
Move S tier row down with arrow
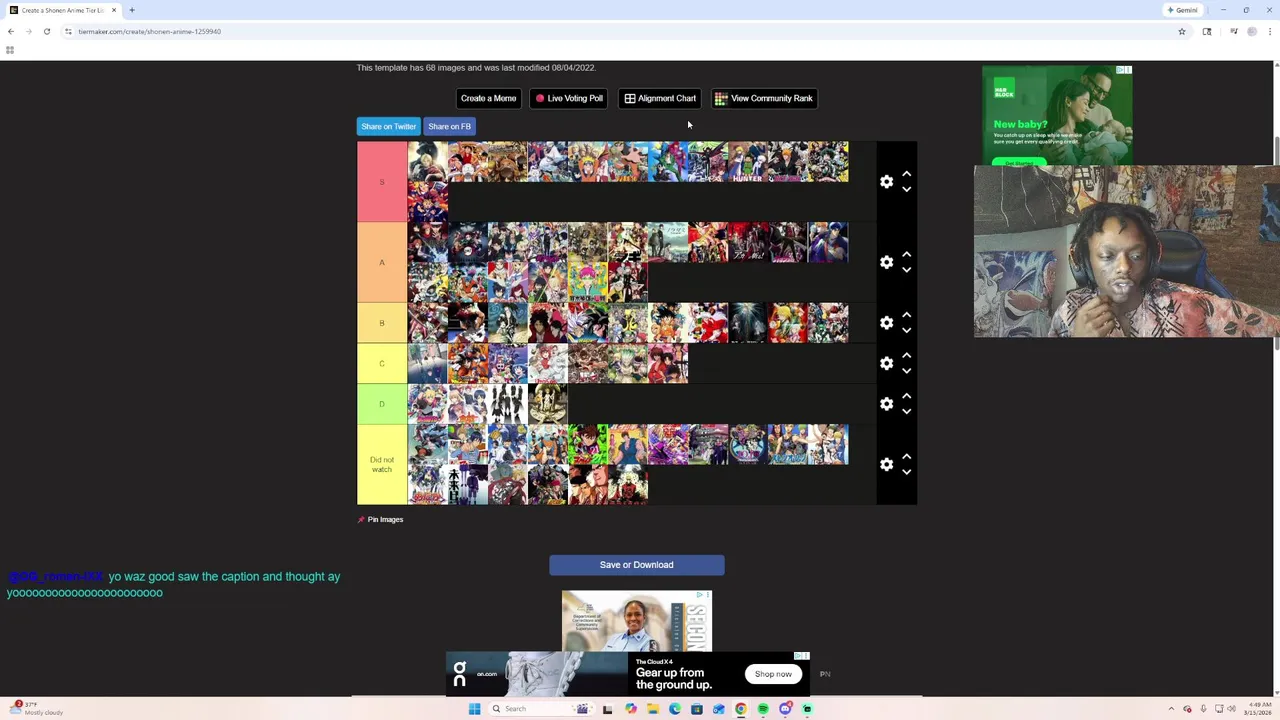pyautogui.click(x=907, y=189)
